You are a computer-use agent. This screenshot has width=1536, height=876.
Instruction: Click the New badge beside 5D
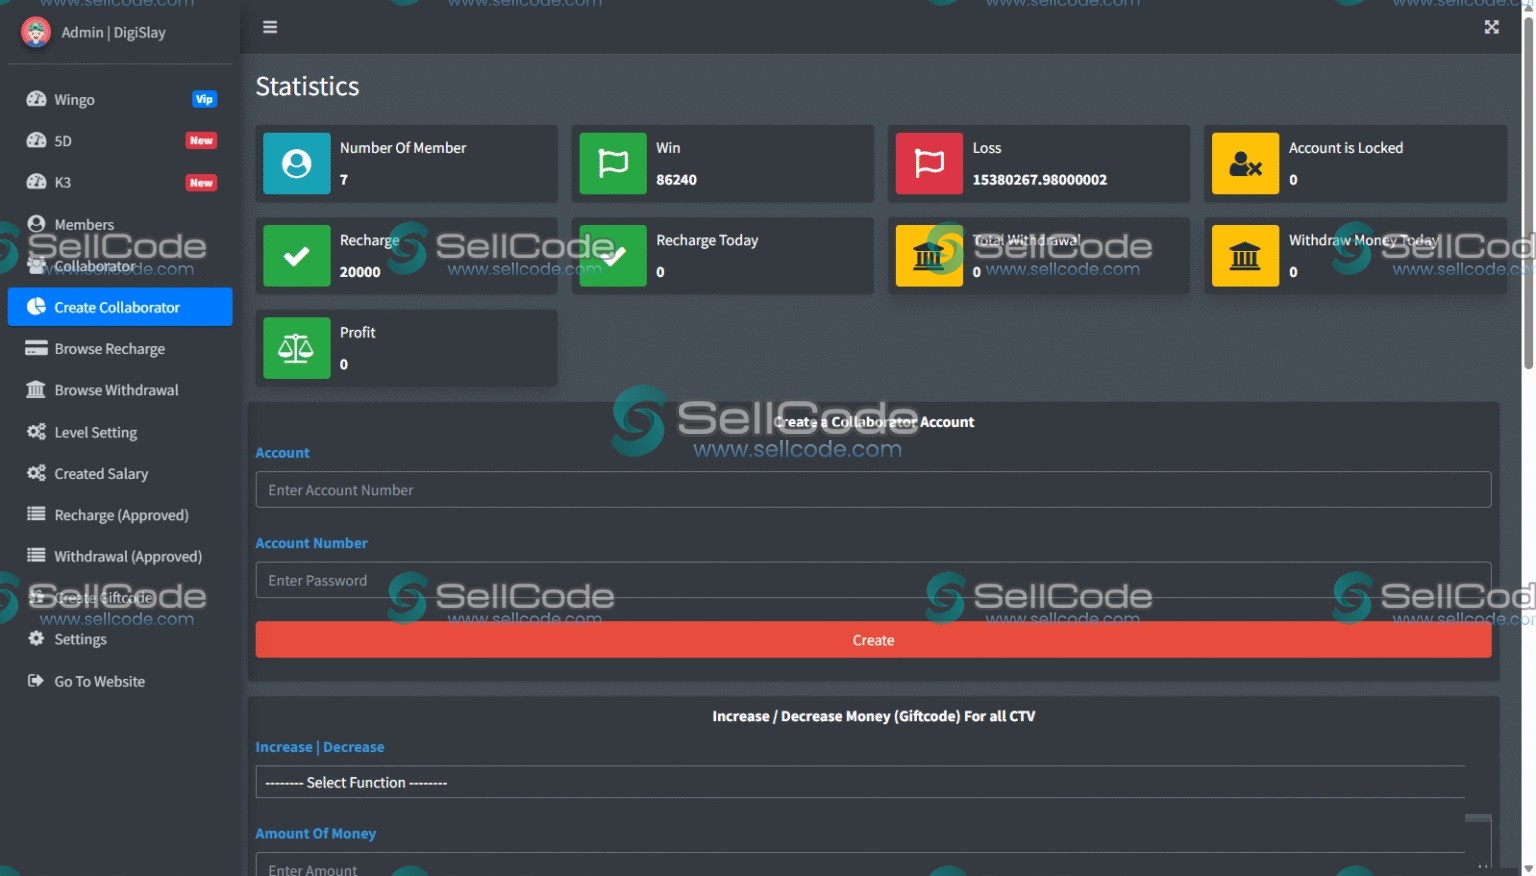click(x=201, y=141)
